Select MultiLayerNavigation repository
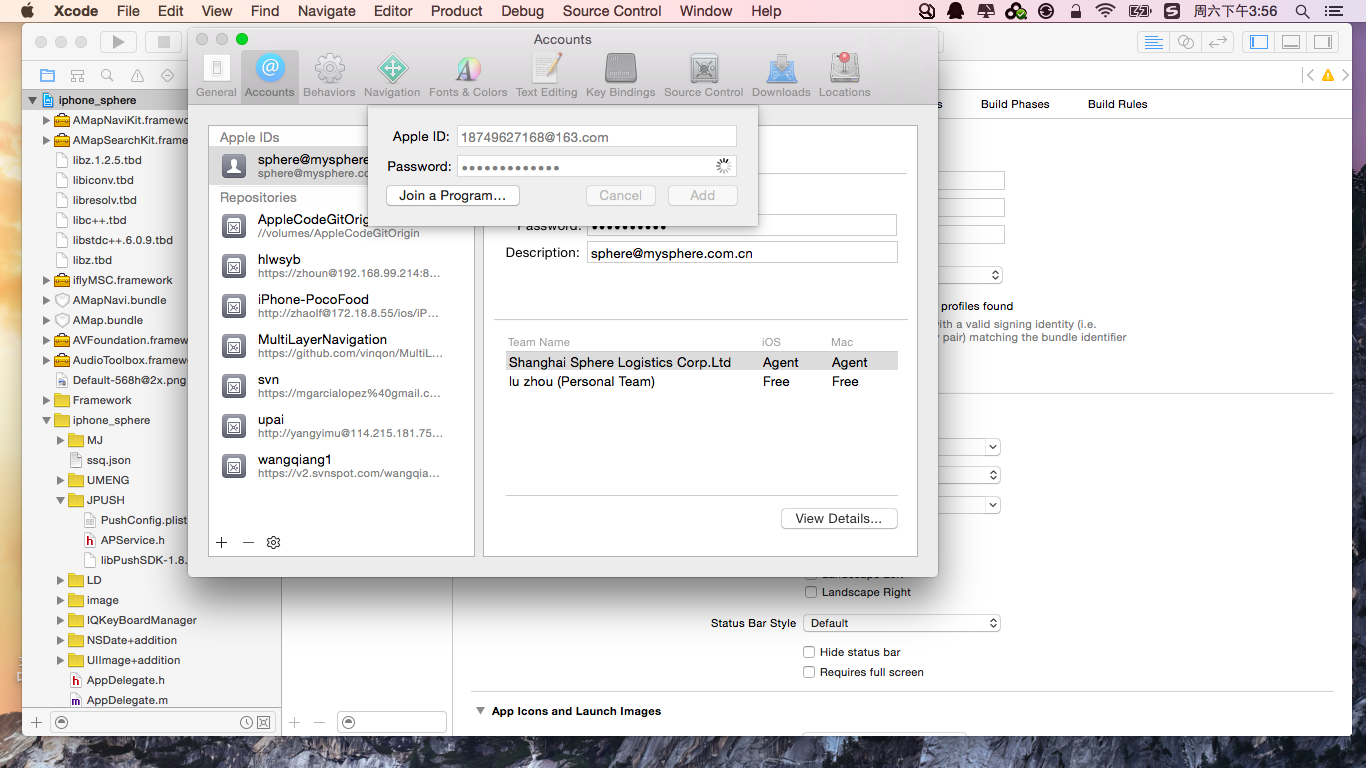The width and height of the screenshot is (1366, 768). pyautogui.click(x=341, y=346)
